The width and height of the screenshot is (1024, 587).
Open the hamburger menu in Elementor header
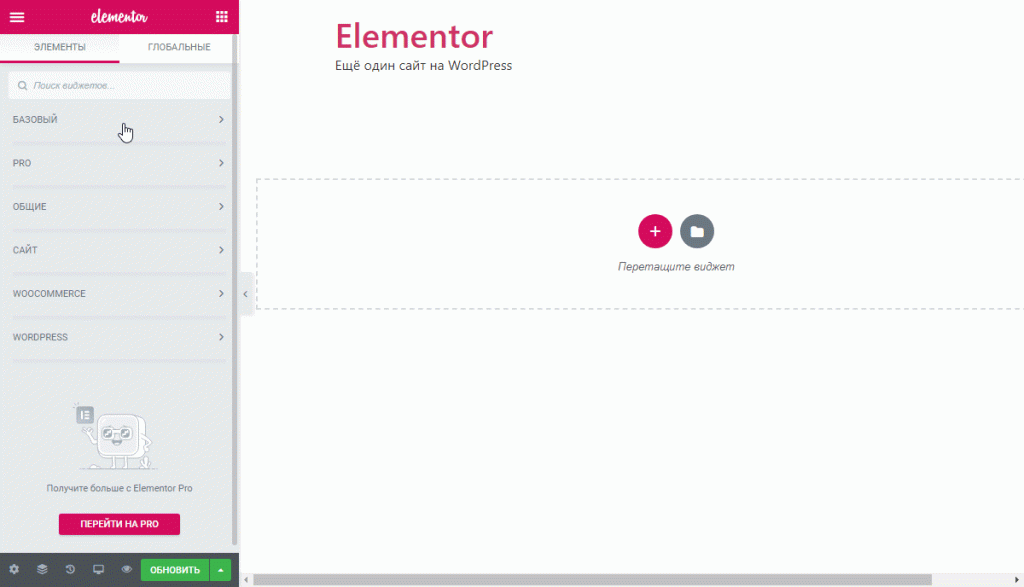[17, 17]
